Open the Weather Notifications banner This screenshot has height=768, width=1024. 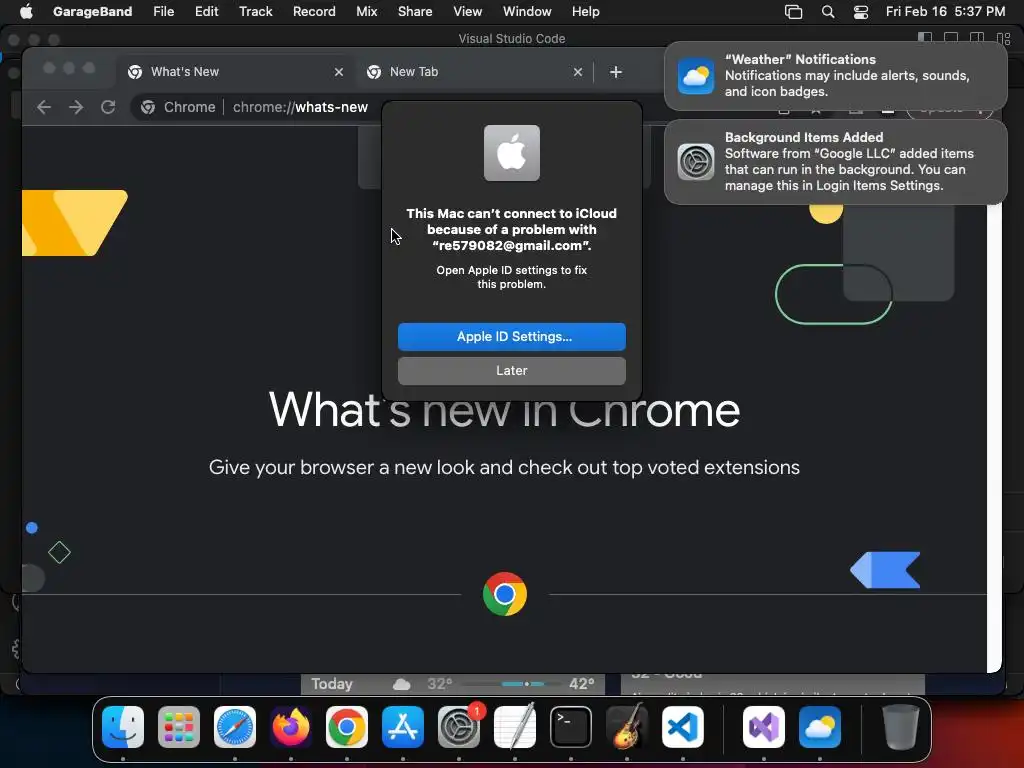[x=835, y=76]
